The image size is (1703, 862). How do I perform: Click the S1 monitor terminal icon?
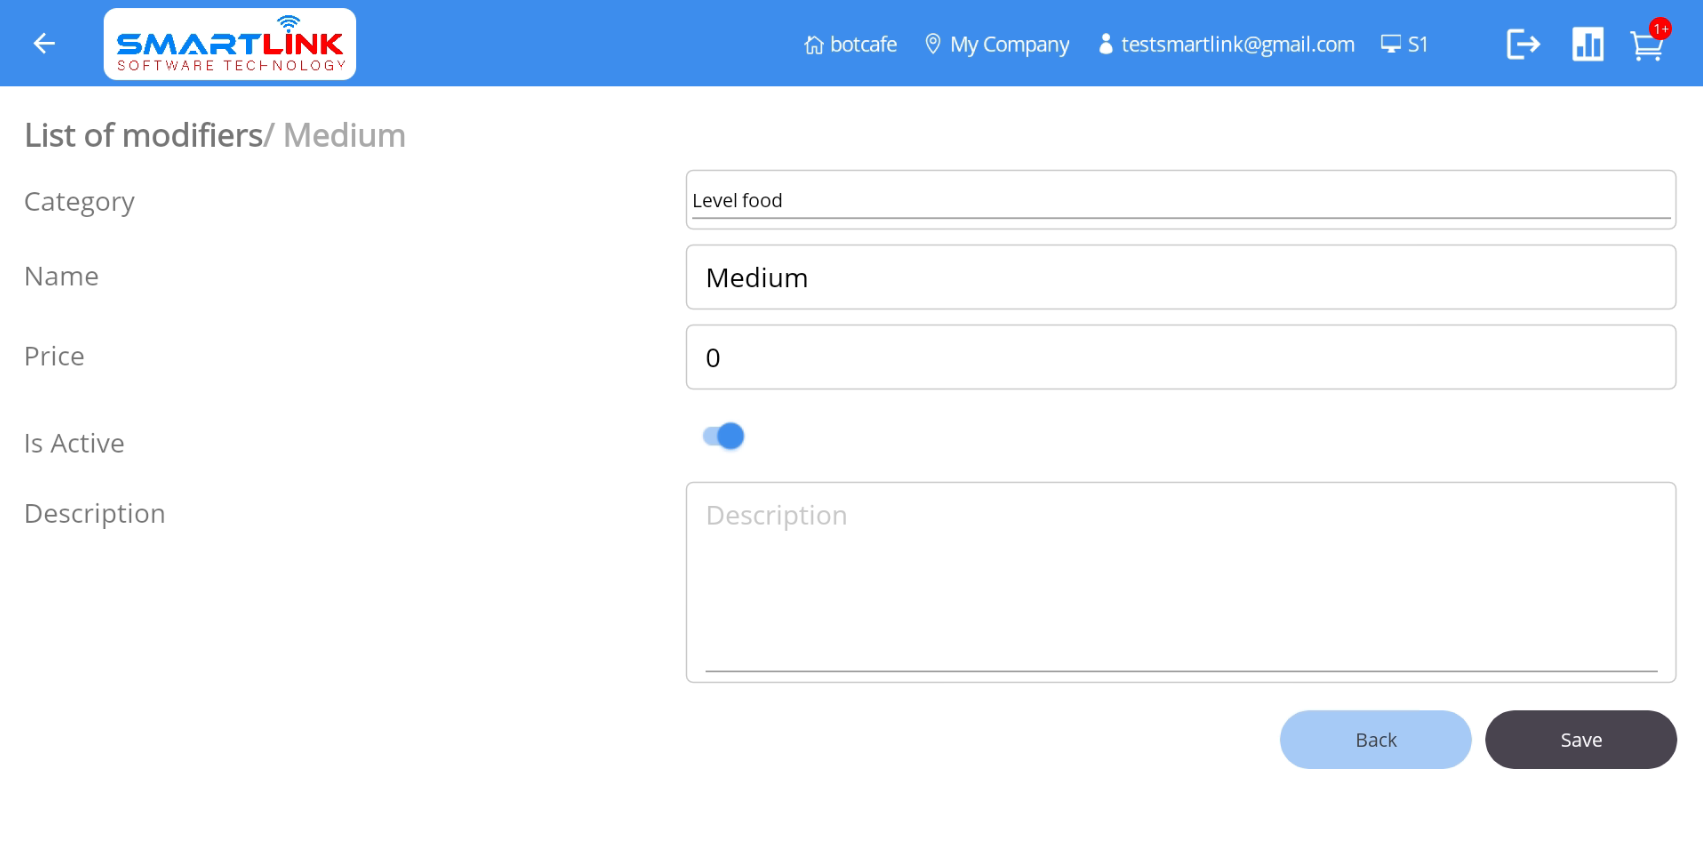(1390, 44)
